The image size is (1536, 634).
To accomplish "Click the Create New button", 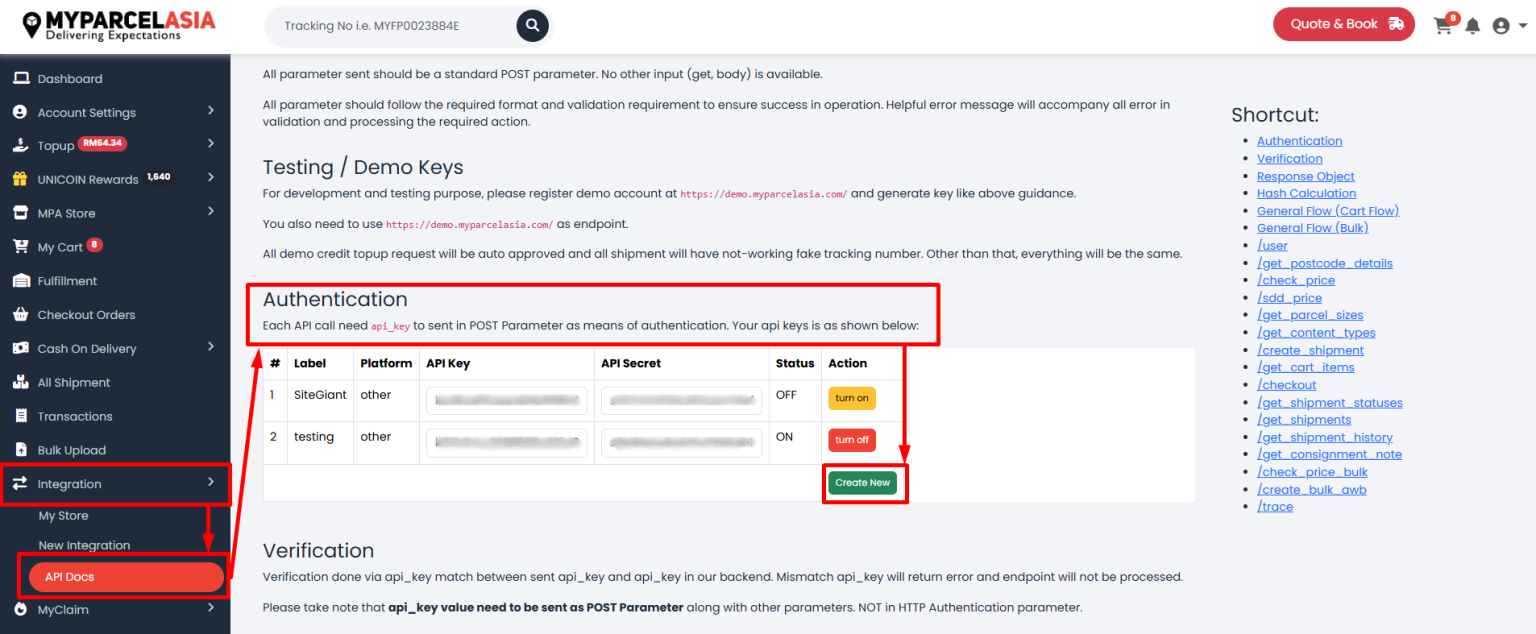I will point(862,482).
